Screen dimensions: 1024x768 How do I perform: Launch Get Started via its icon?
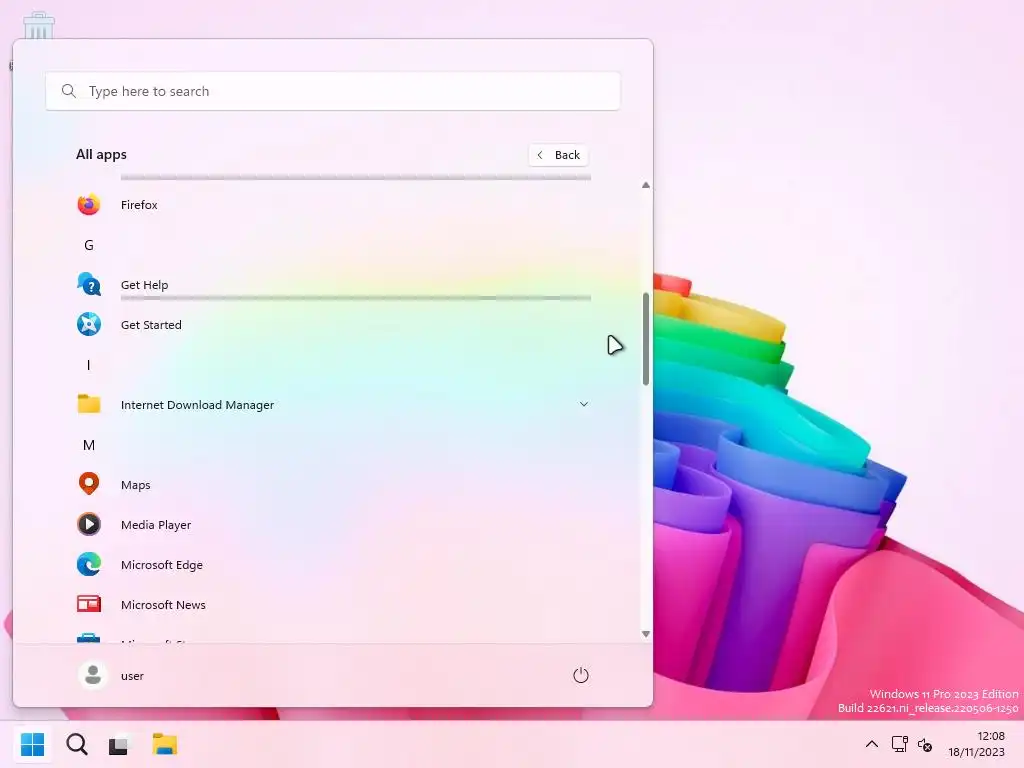[89, 324]
